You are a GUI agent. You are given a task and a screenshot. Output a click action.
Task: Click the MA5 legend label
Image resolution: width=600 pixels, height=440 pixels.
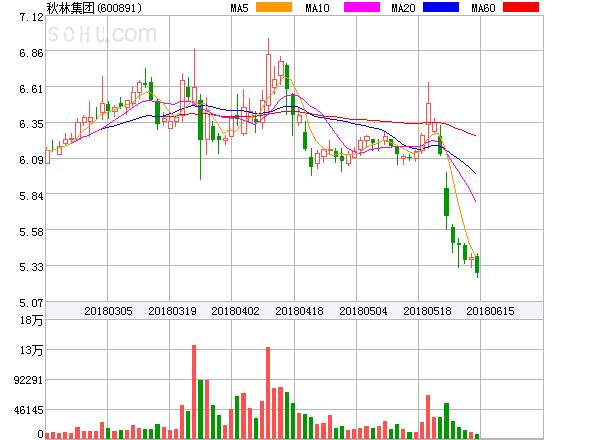[x=239, y=8]
